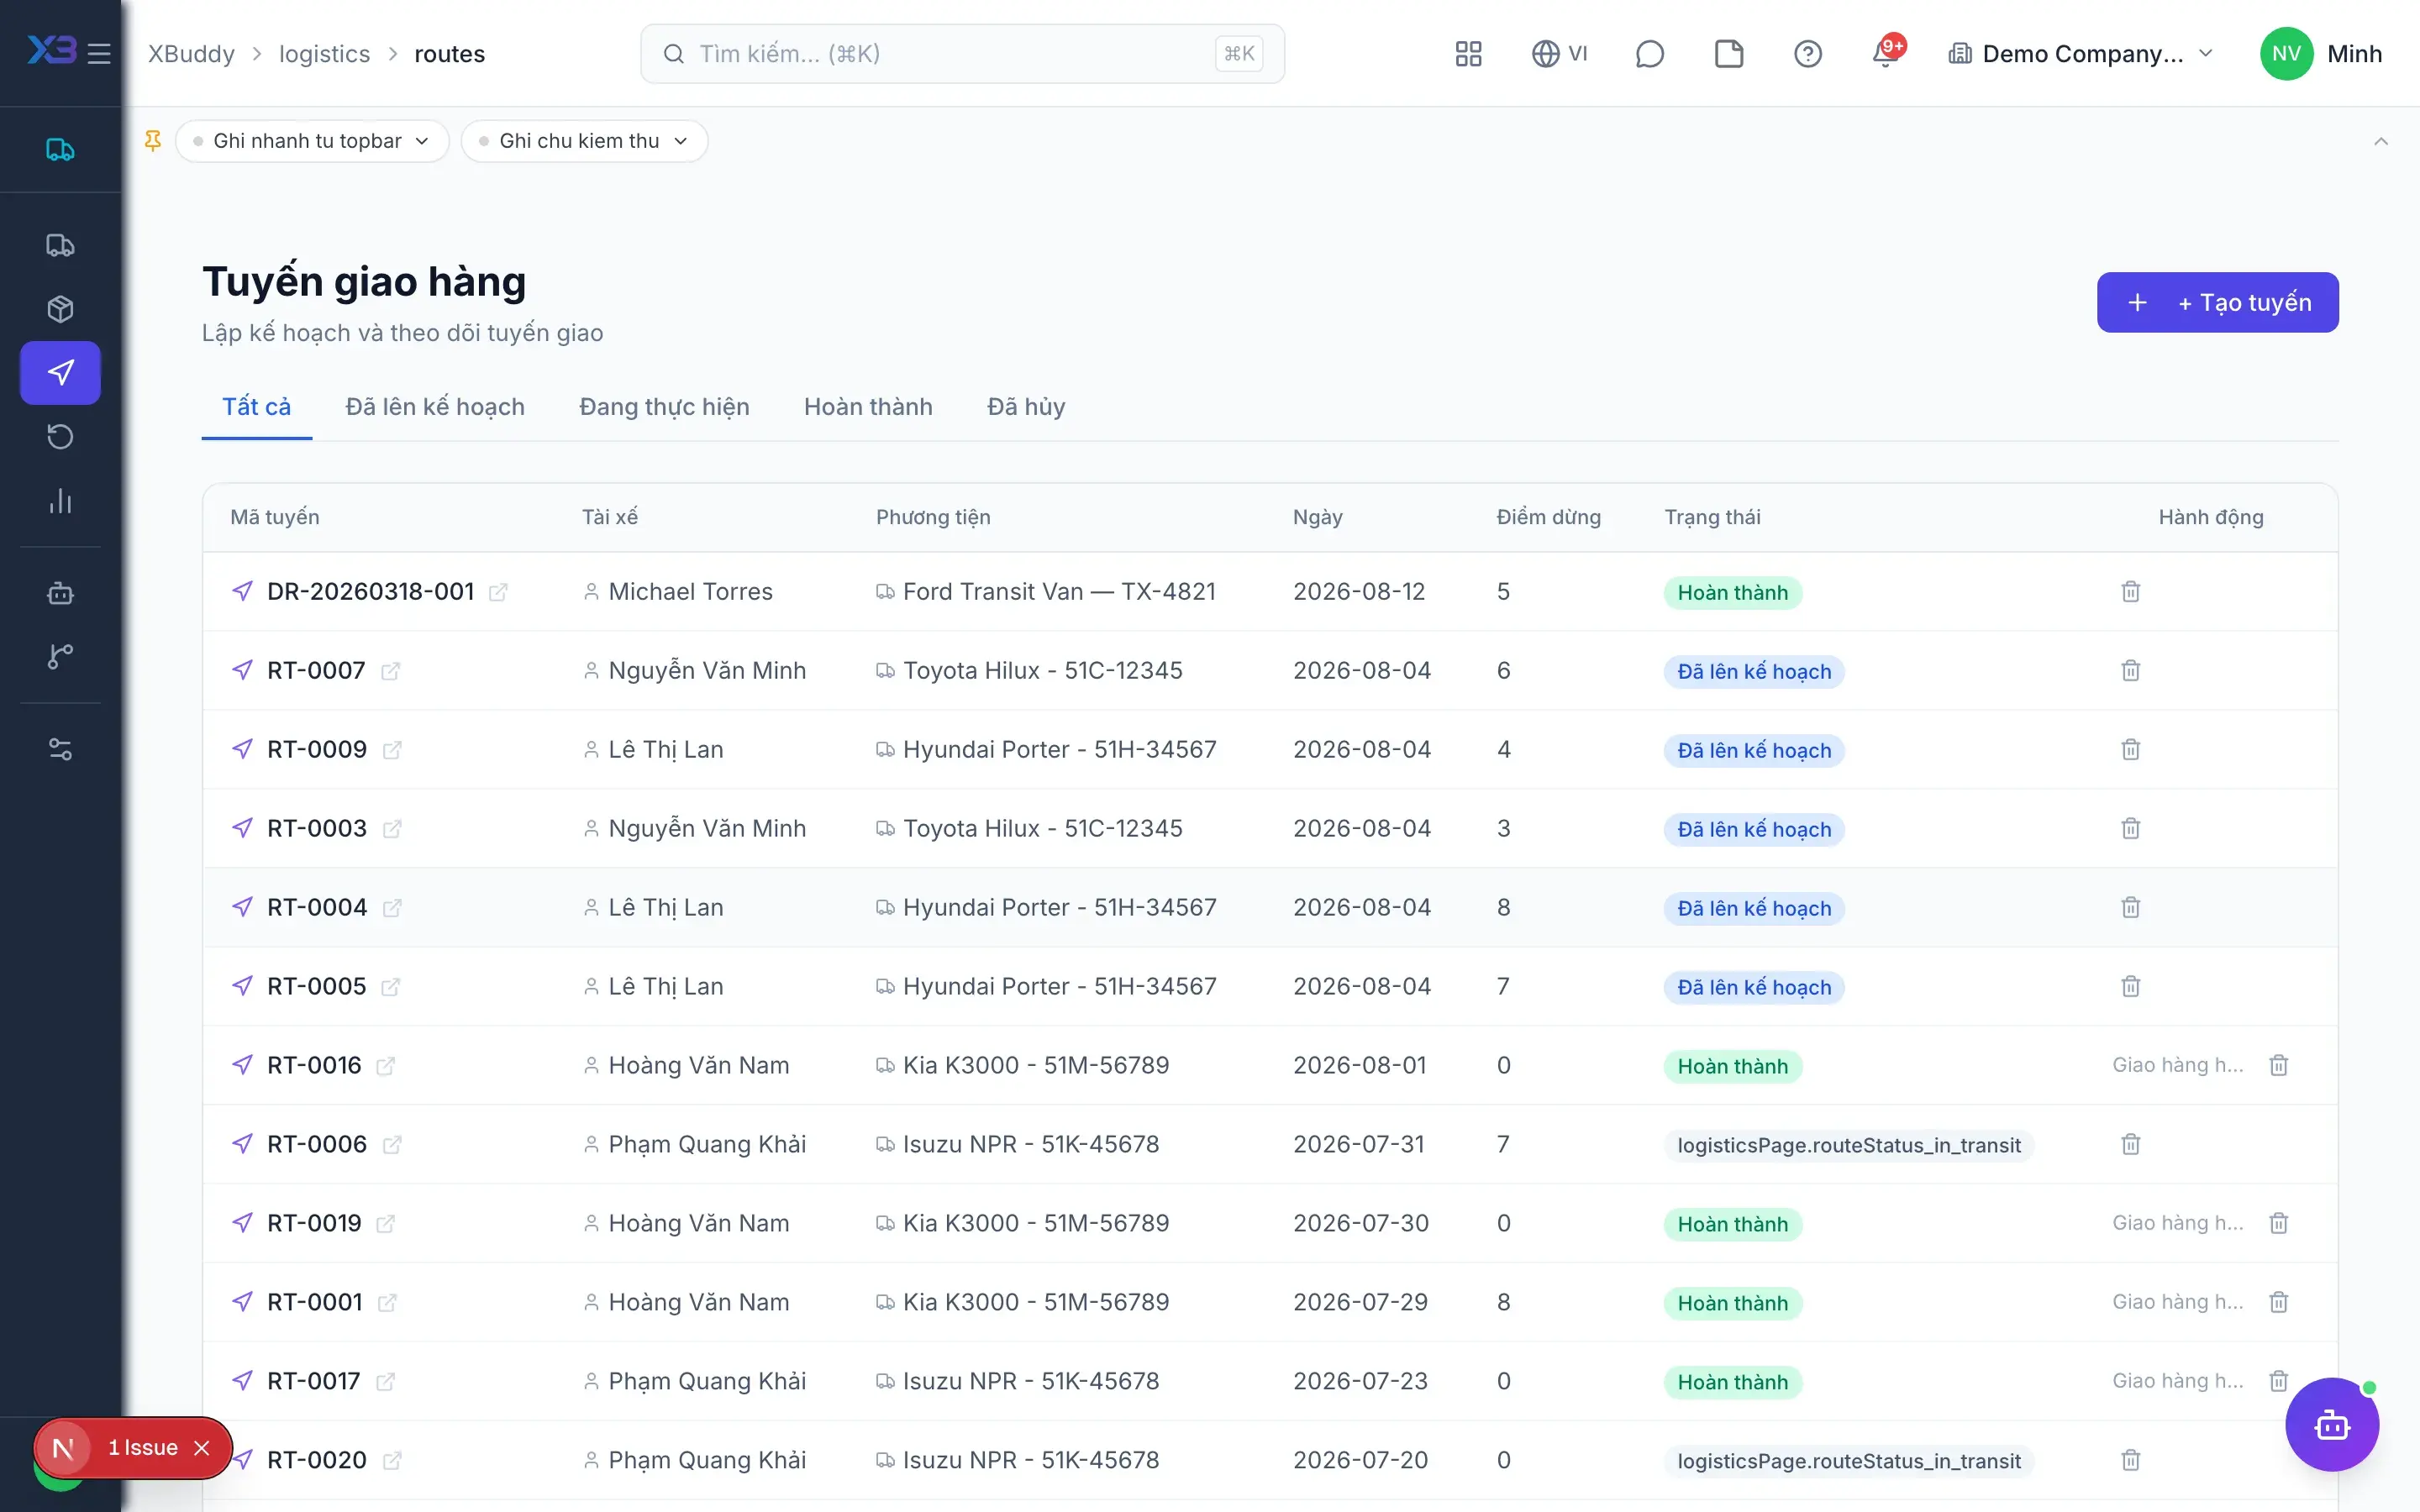Viewport: 2420px width, 1512px height.
Task: Click the trash icon for route RT-0006
Action: [x=2130, y=1145]
